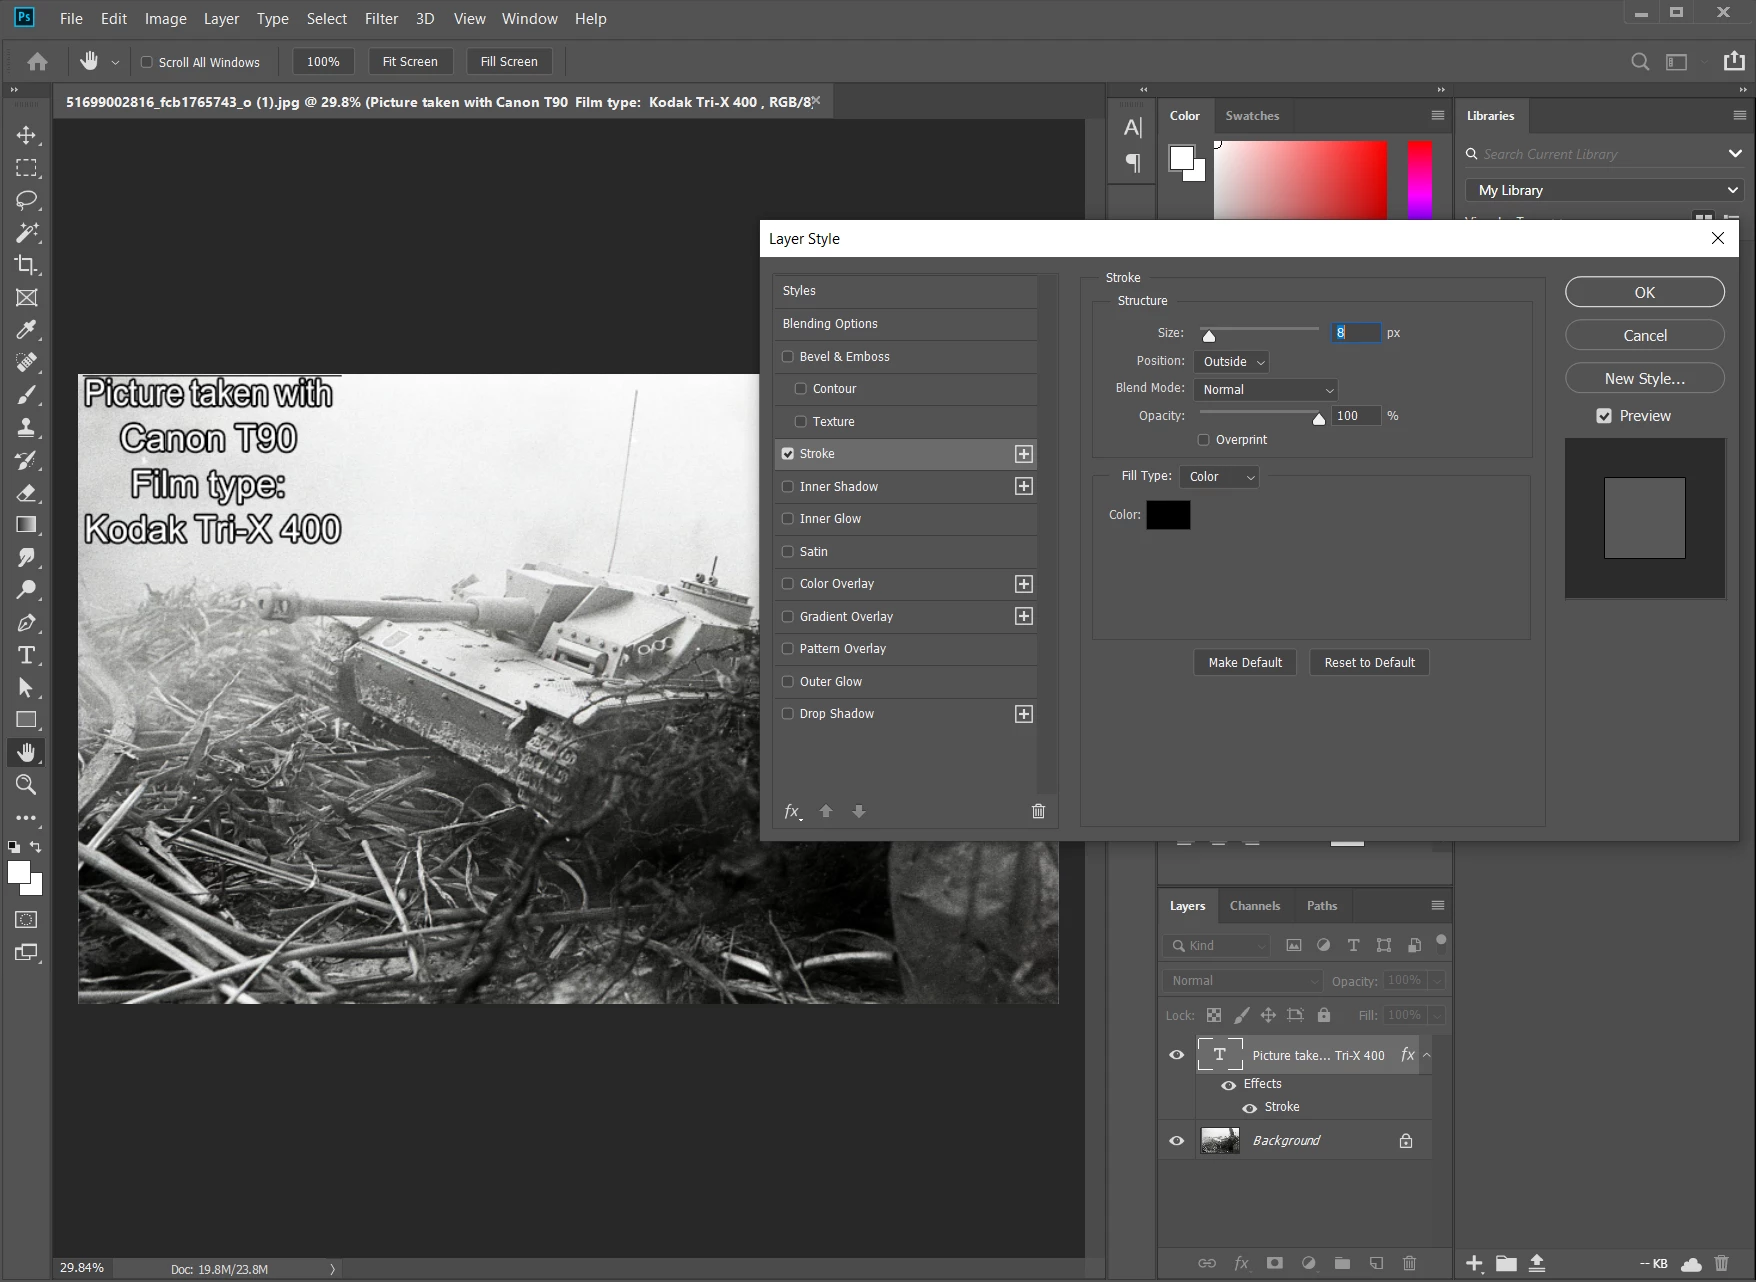The image size is (1756, 1282).
Task: Hide the text layer visibility eye
Action: coord(1177,1055)
